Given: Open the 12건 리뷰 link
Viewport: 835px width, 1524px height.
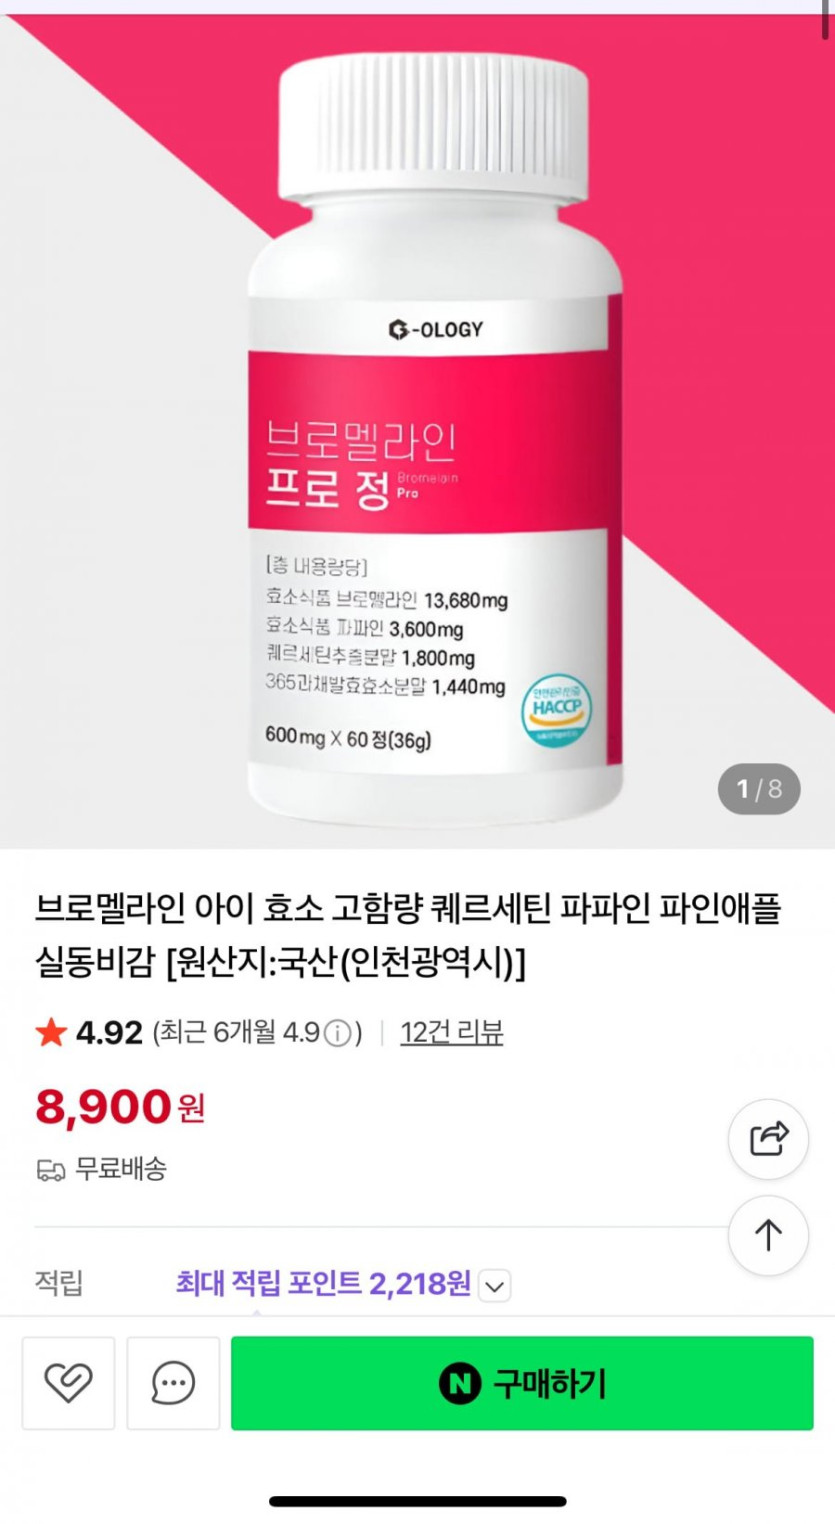Looking at the screenshot, I should pyautogui.click(x=452, y=1032).
